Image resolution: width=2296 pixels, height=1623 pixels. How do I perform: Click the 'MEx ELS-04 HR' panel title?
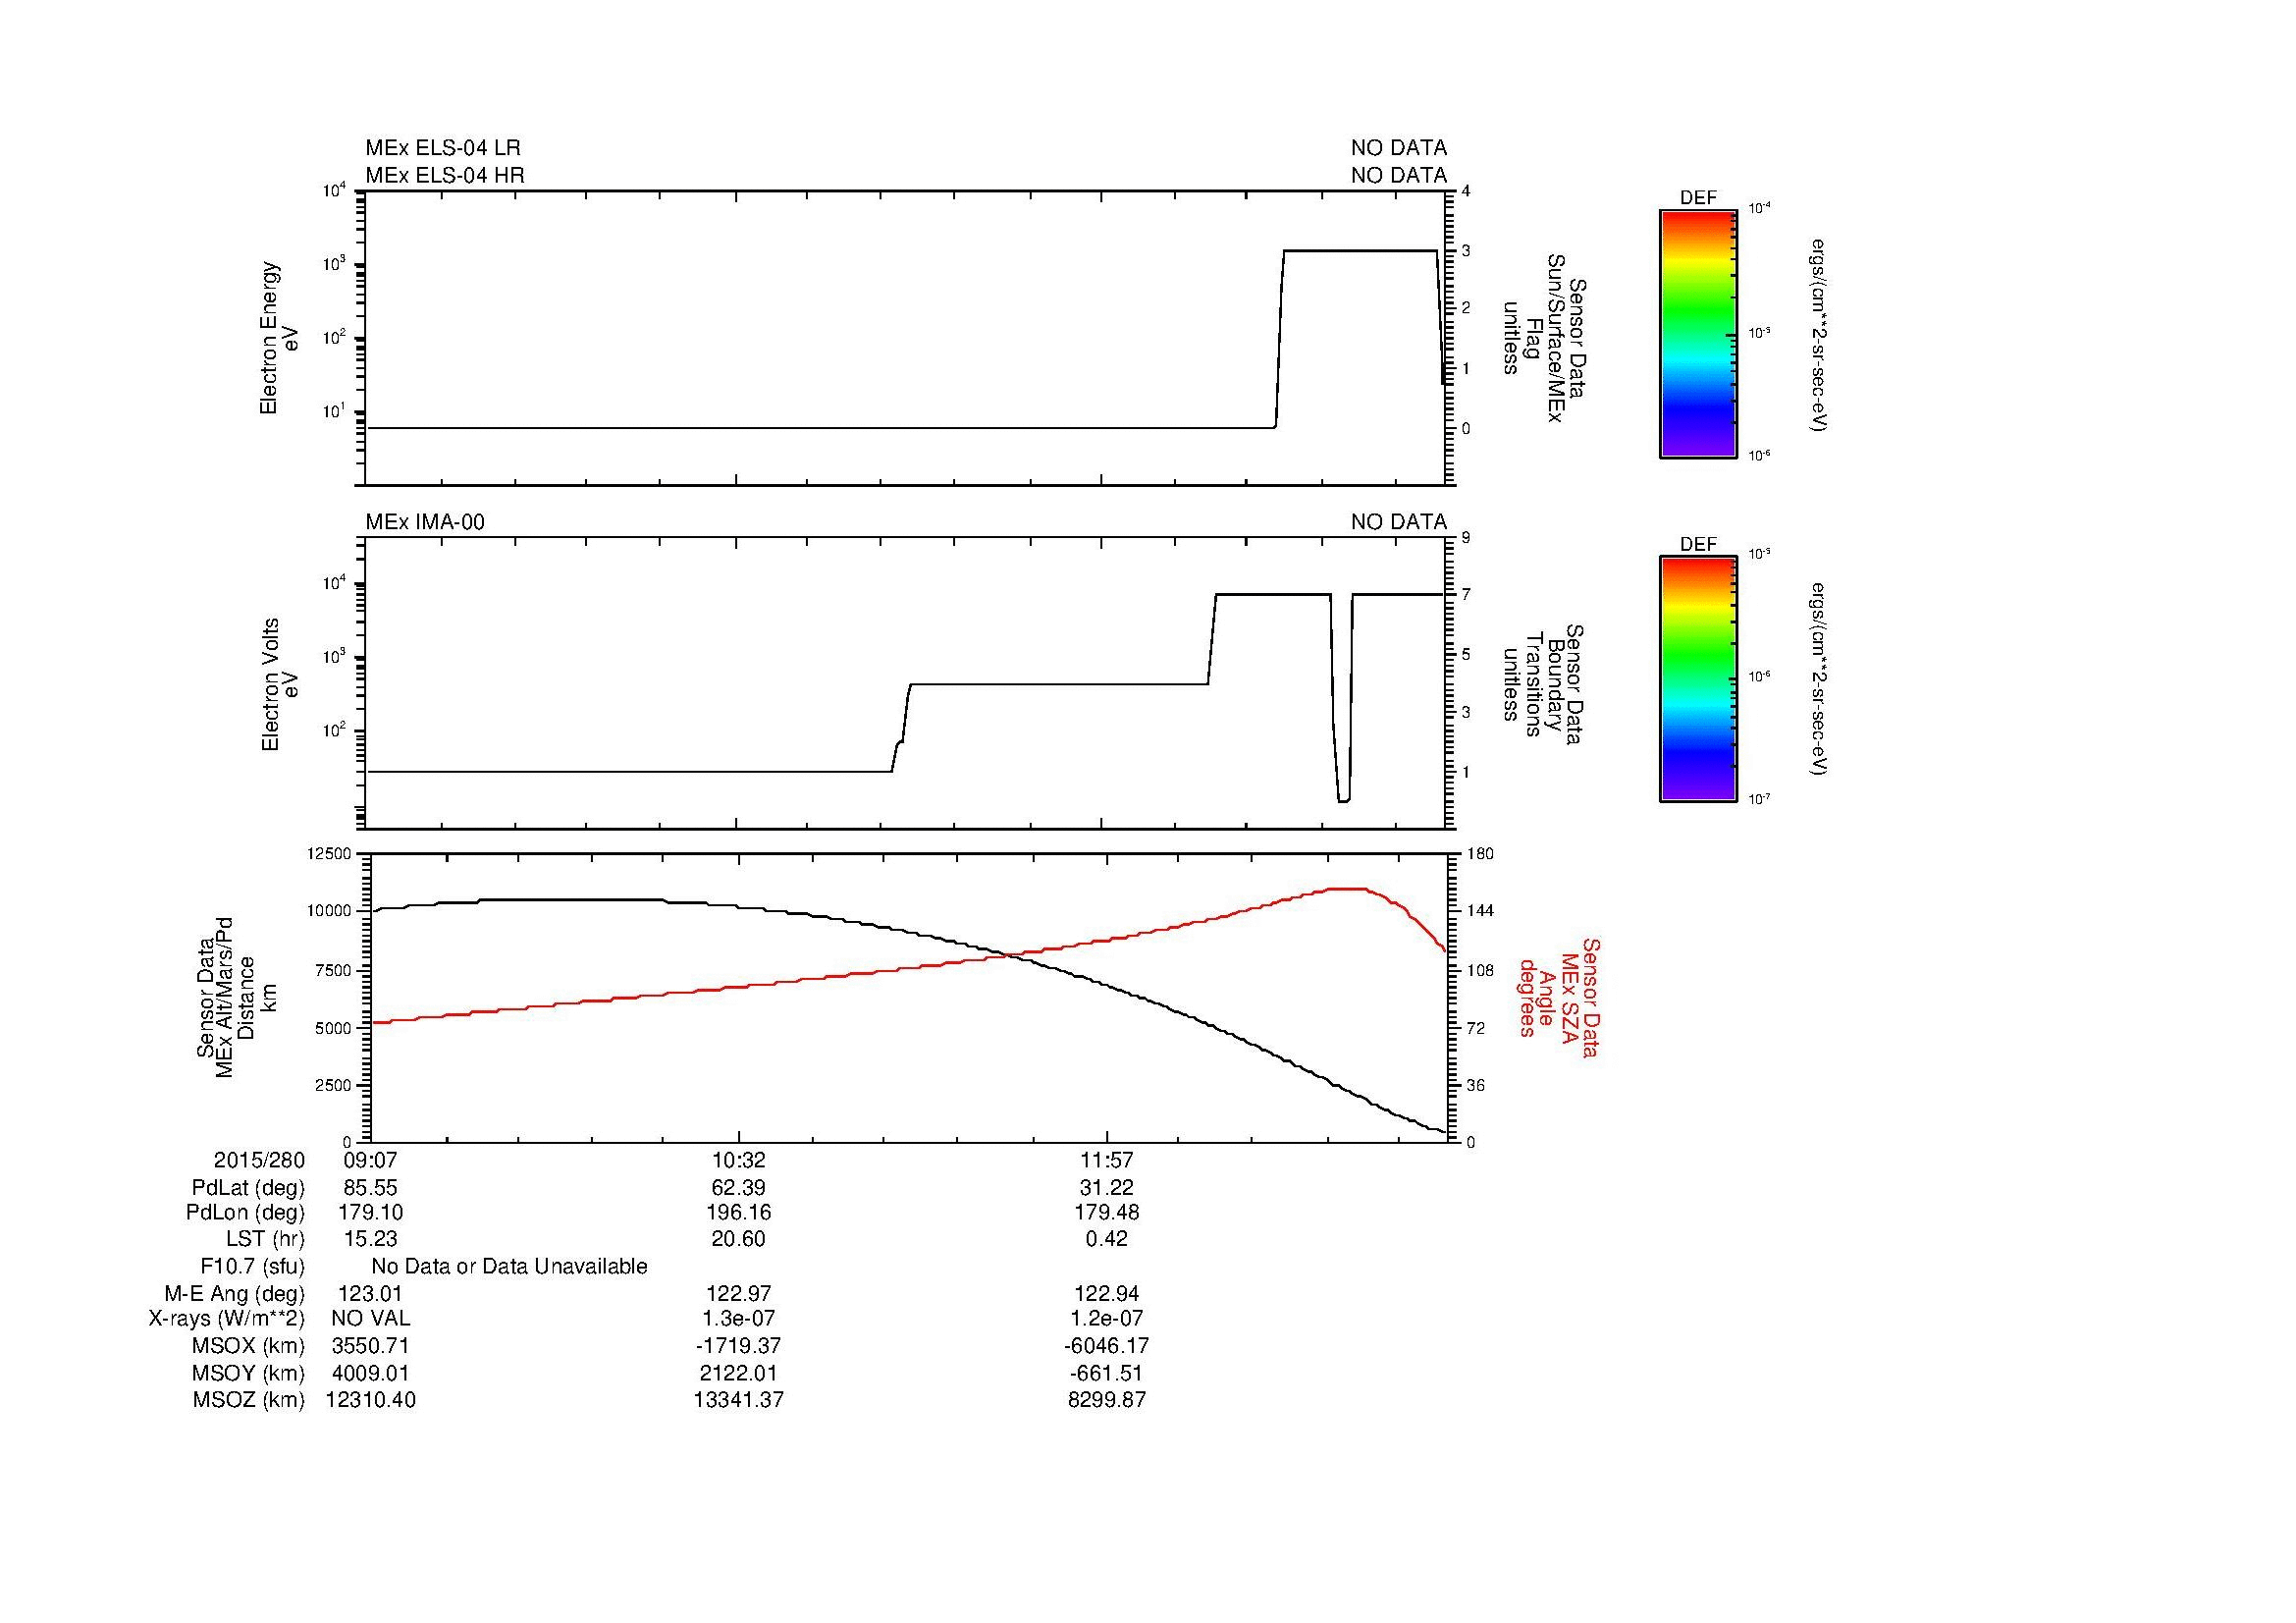click(444, 175)
